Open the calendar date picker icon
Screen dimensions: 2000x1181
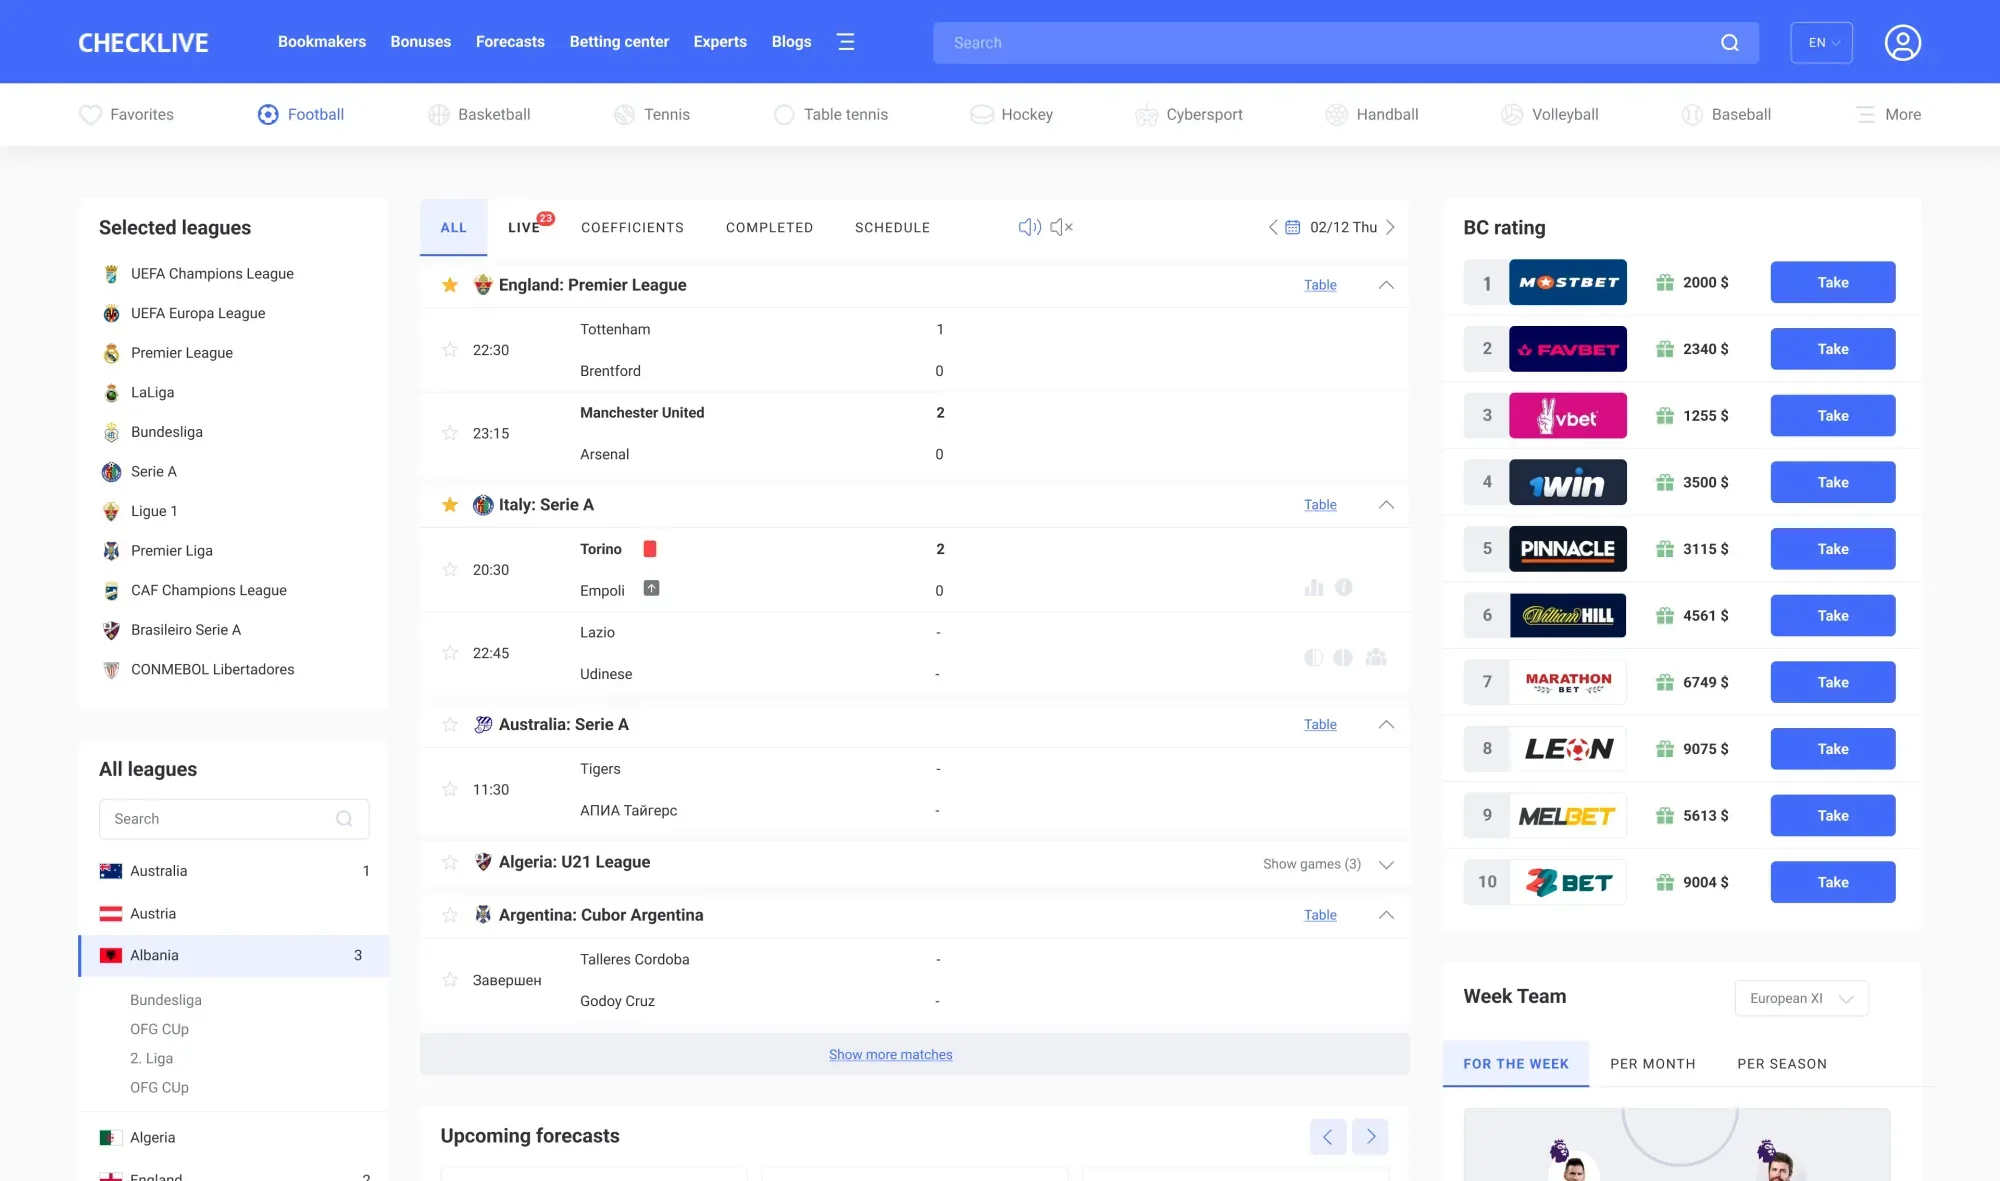click(x=1292, y=227)
